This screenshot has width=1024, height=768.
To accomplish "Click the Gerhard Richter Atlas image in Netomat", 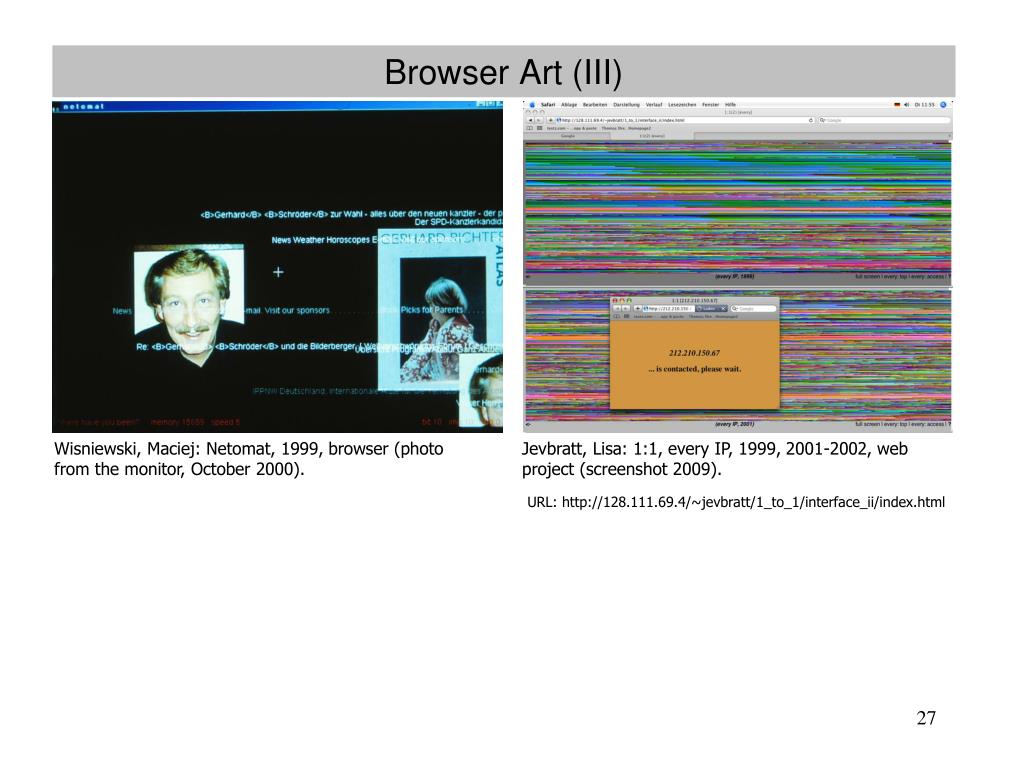I will click(441, 310).
